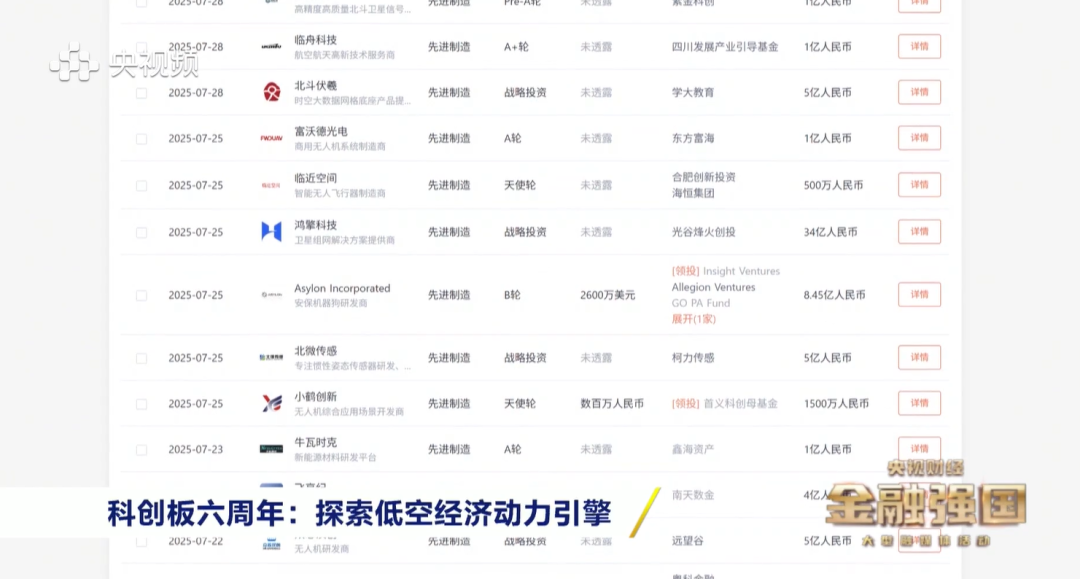Open 详情 for 富沃德光电
This screenshot has height=579, width=1080.
(x=920, y=138)
